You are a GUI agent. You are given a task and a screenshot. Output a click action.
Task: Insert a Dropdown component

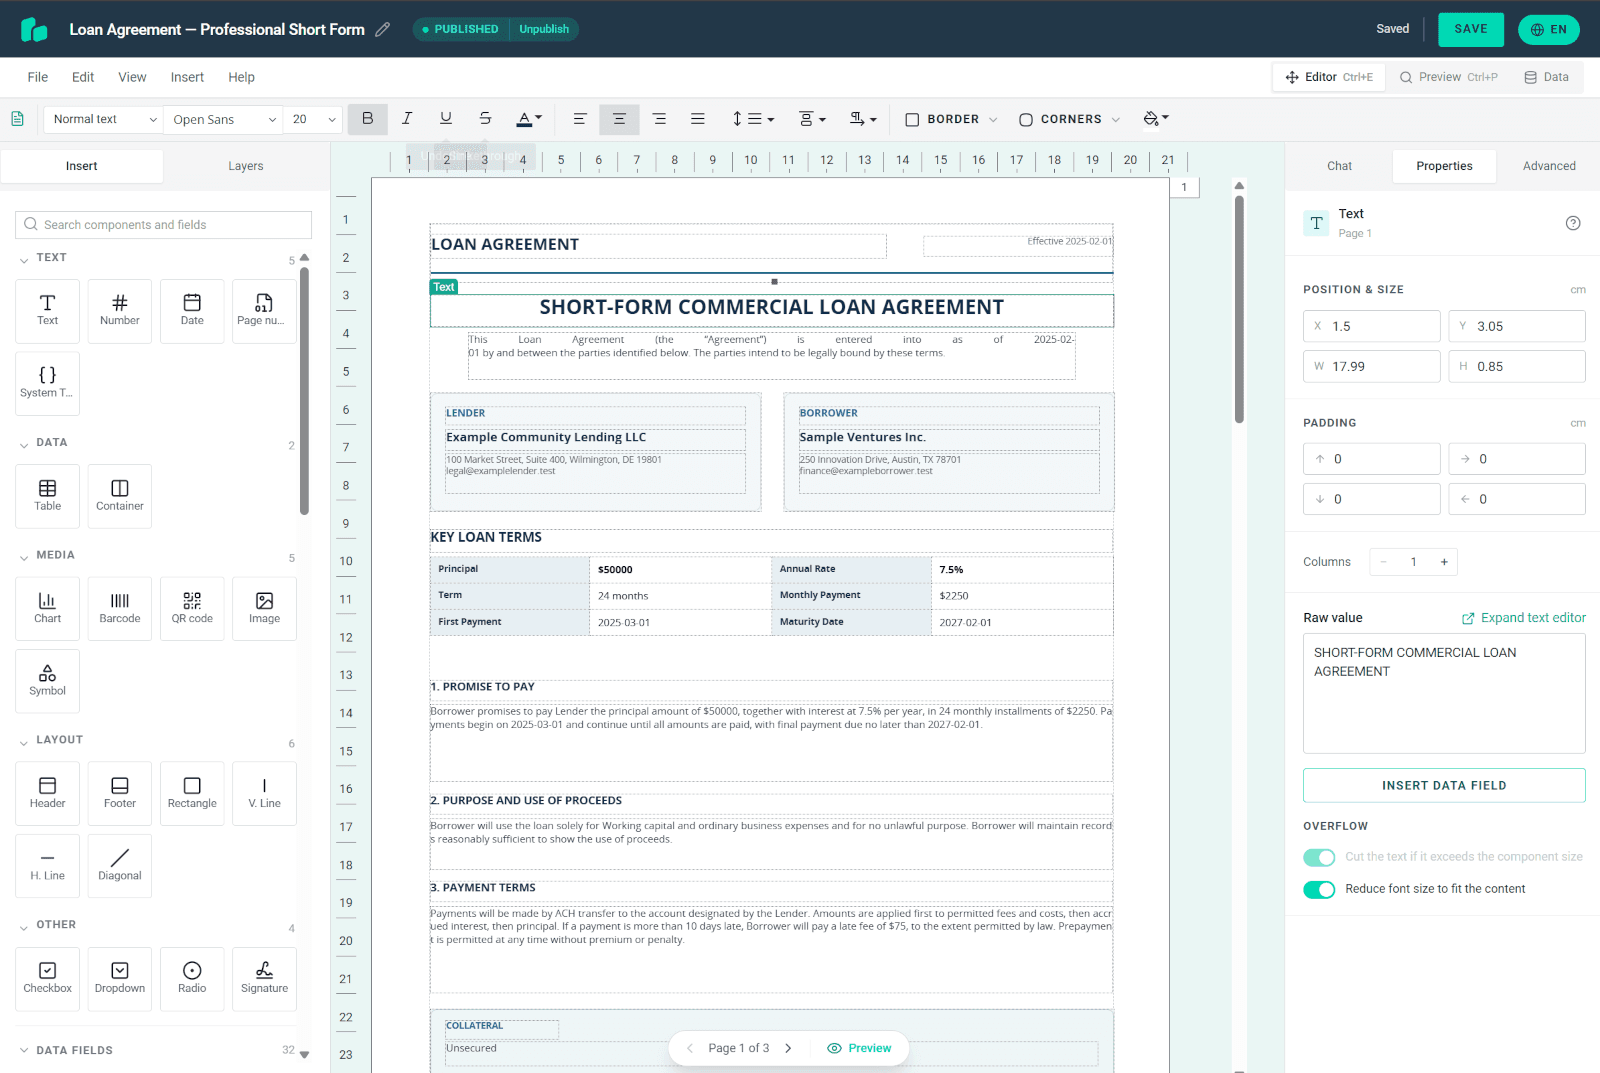tap(120, 979)
